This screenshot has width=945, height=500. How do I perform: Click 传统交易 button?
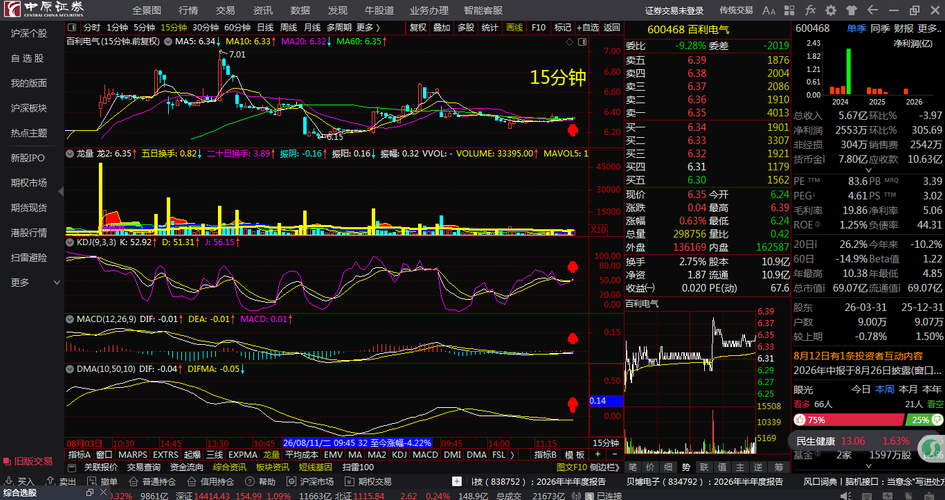coord(736,11)
